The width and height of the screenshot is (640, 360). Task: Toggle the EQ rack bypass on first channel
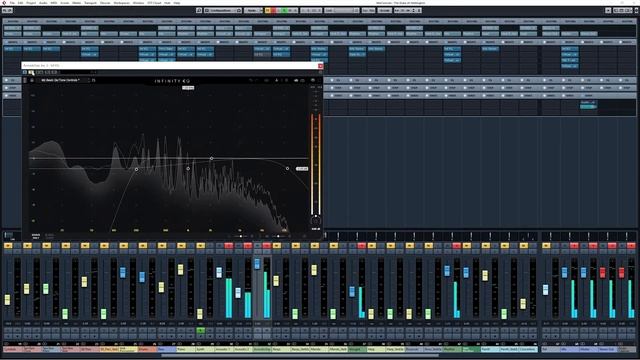coord(7,80)
